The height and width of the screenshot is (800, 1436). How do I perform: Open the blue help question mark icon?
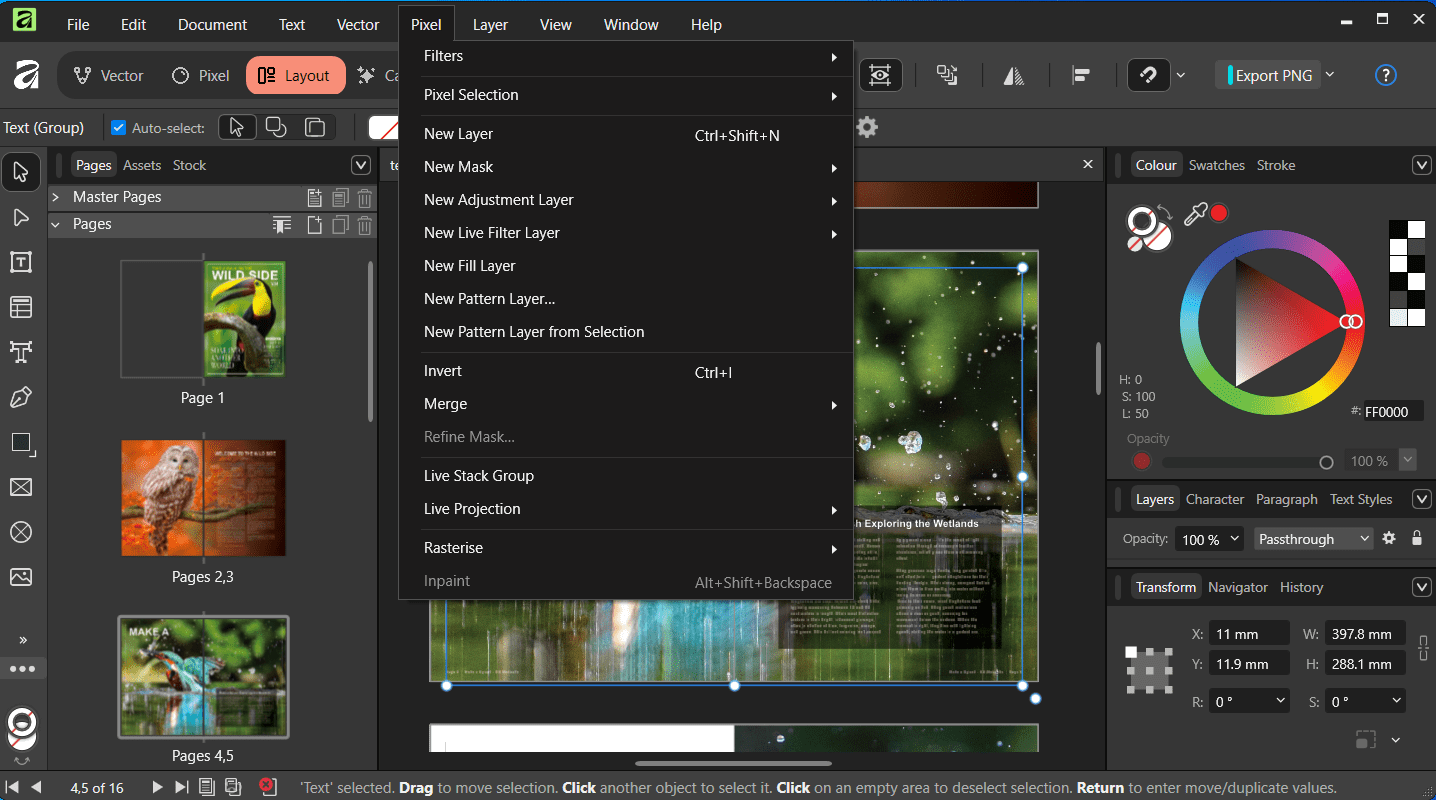click(1385, 75)
